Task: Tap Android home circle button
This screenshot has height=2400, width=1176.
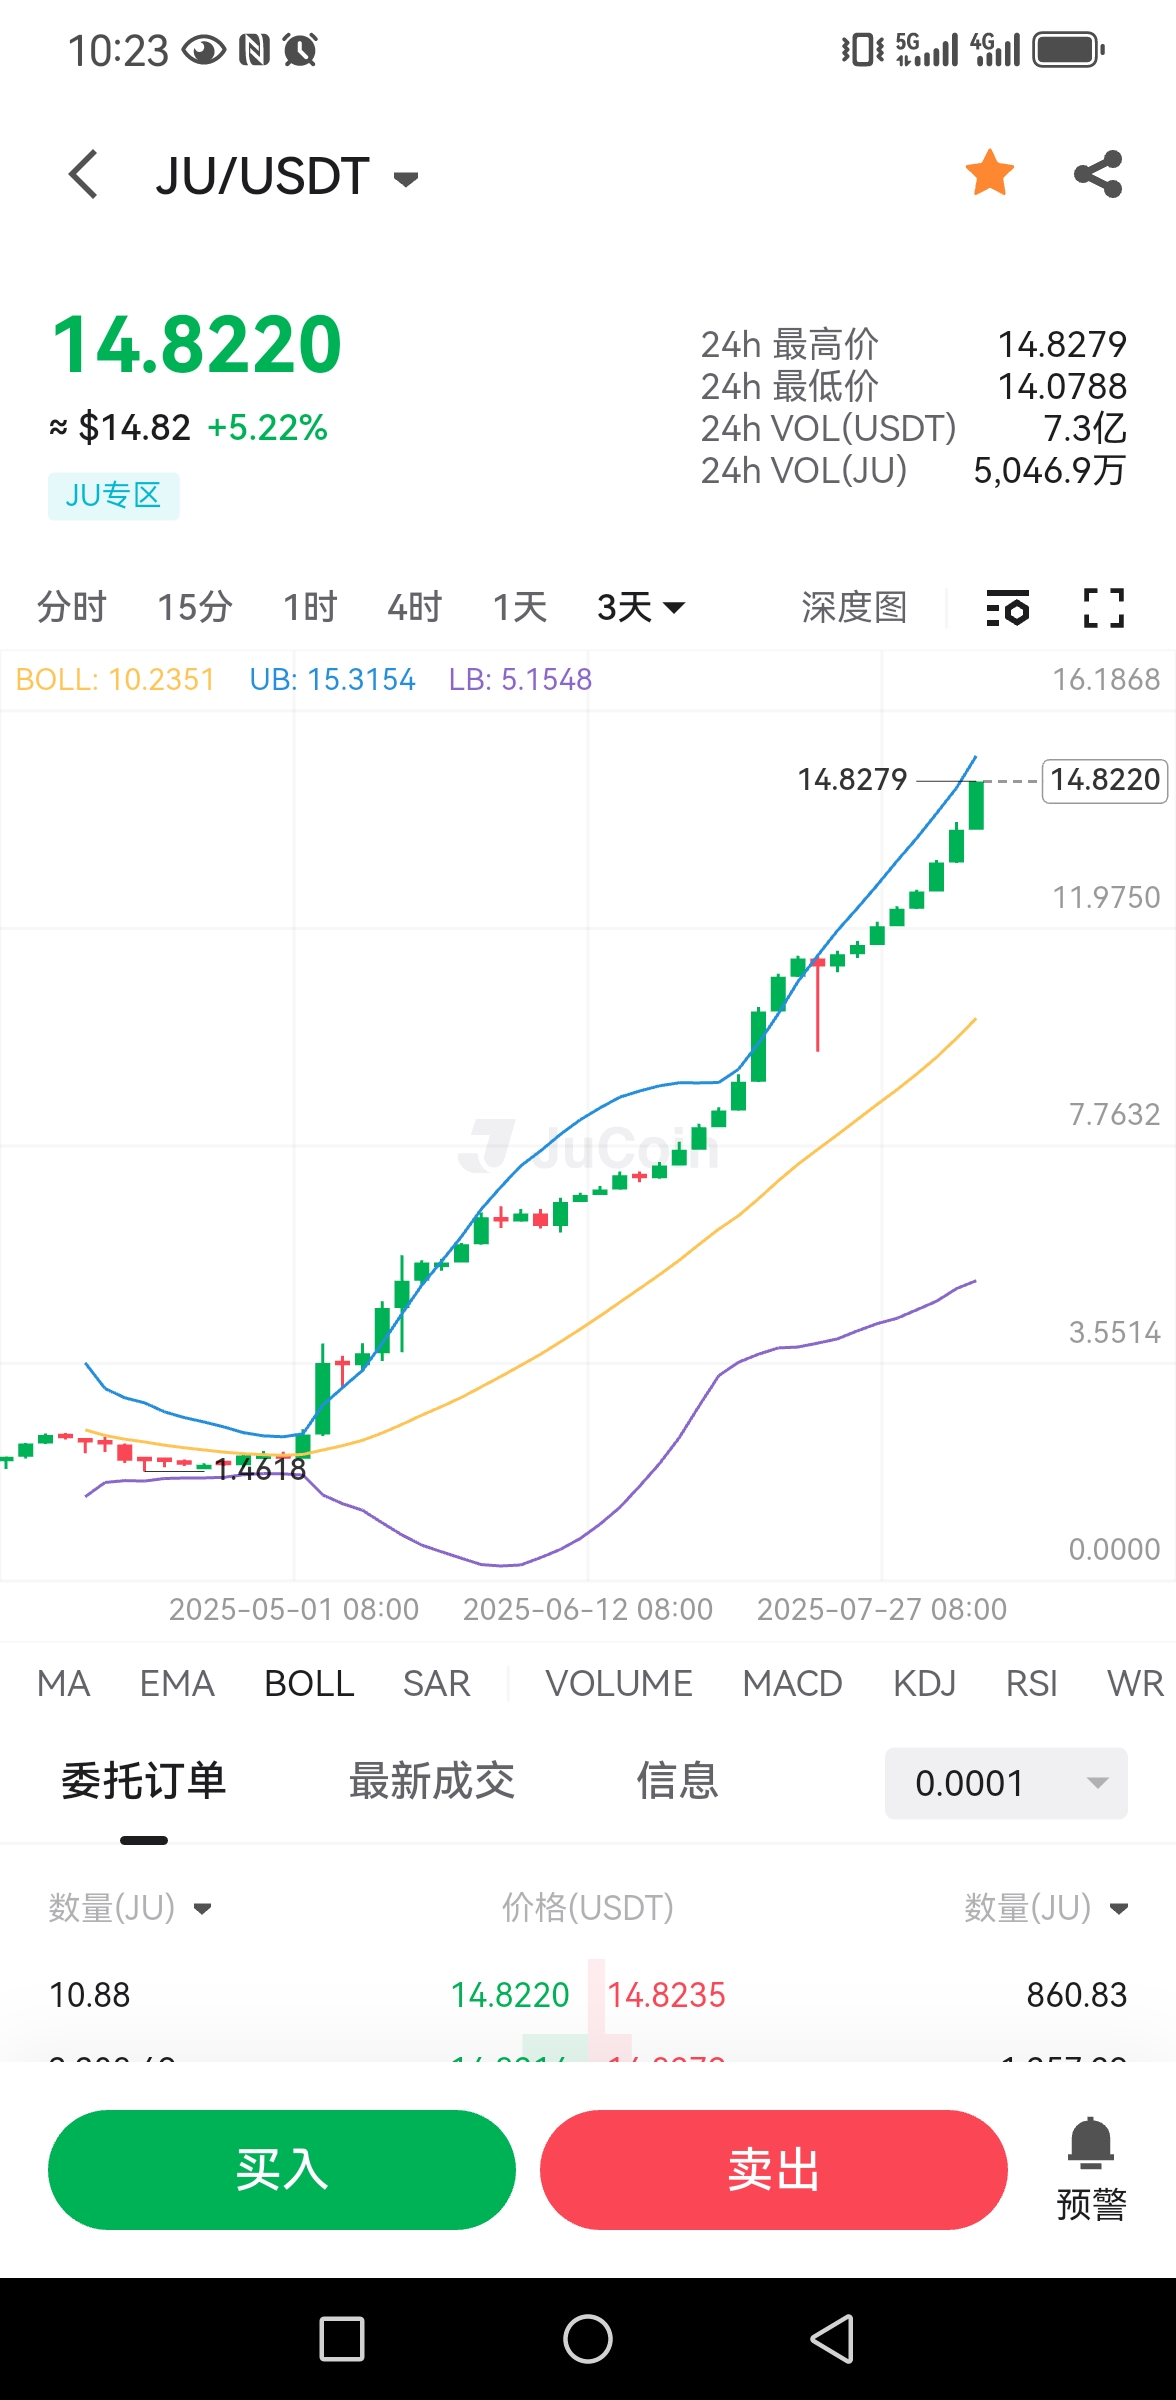Action: [x=588, y=2339]
